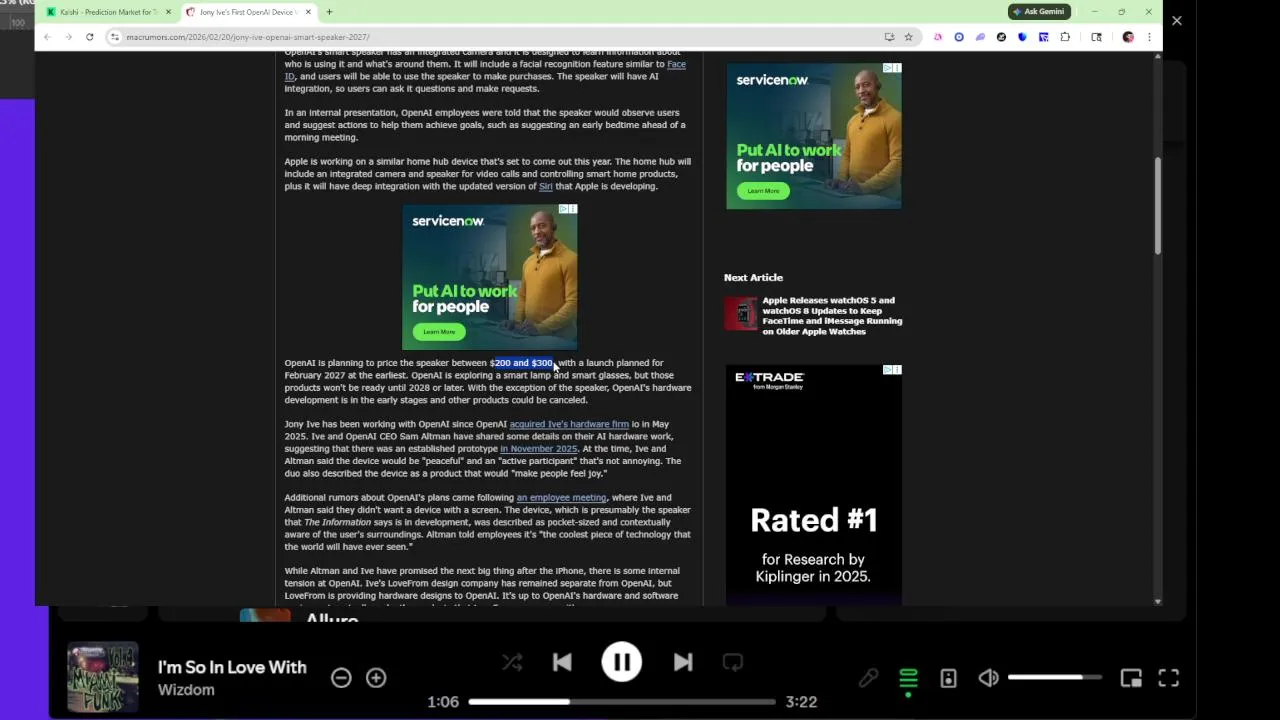Click the black round extension icon
This screenshot has width=1280, height=720.
click(x=1001, y=37)
